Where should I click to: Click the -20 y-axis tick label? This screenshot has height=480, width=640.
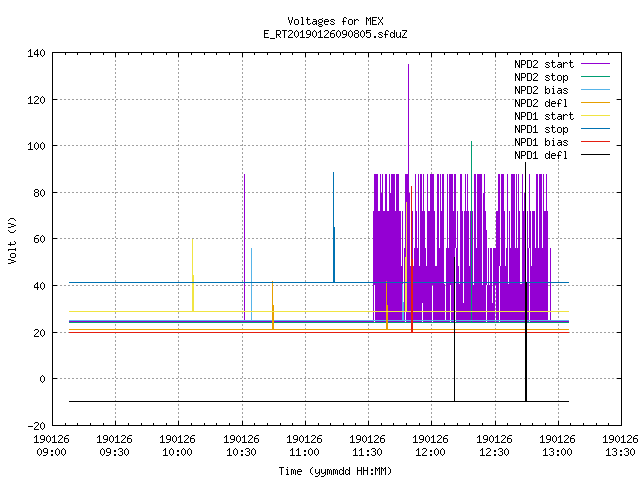coord(36,426)
